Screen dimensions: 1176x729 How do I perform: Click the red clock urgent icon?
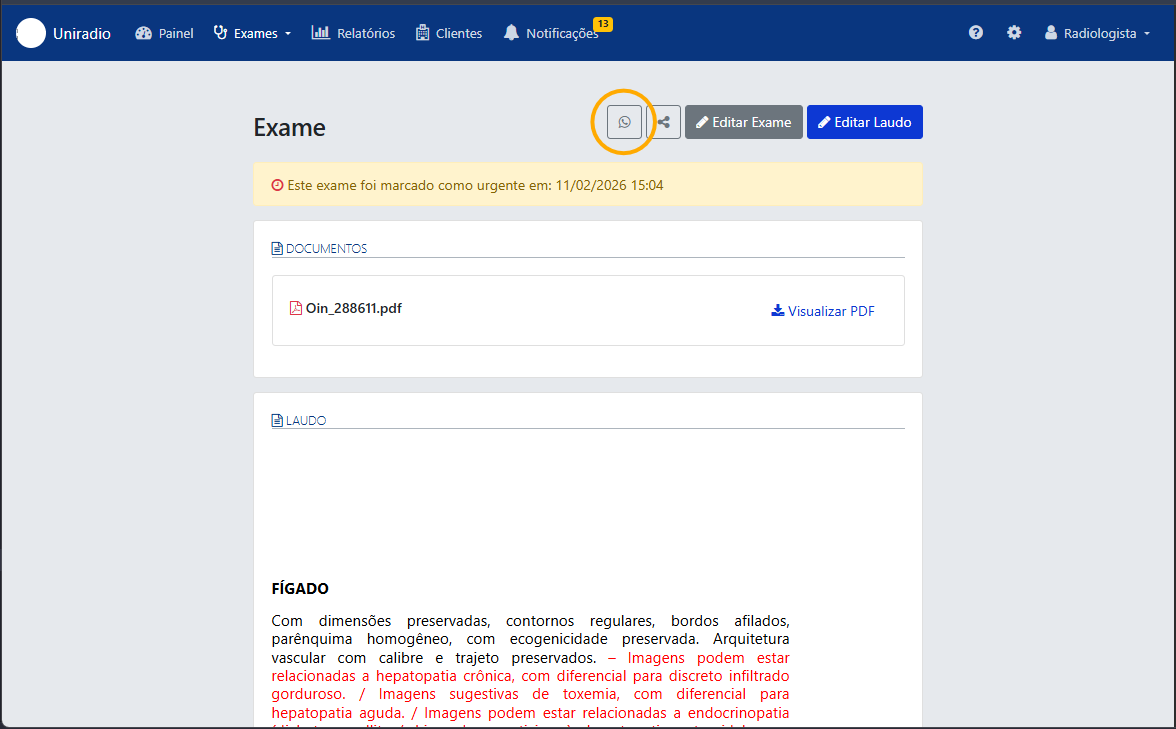(x=278, y=185)
